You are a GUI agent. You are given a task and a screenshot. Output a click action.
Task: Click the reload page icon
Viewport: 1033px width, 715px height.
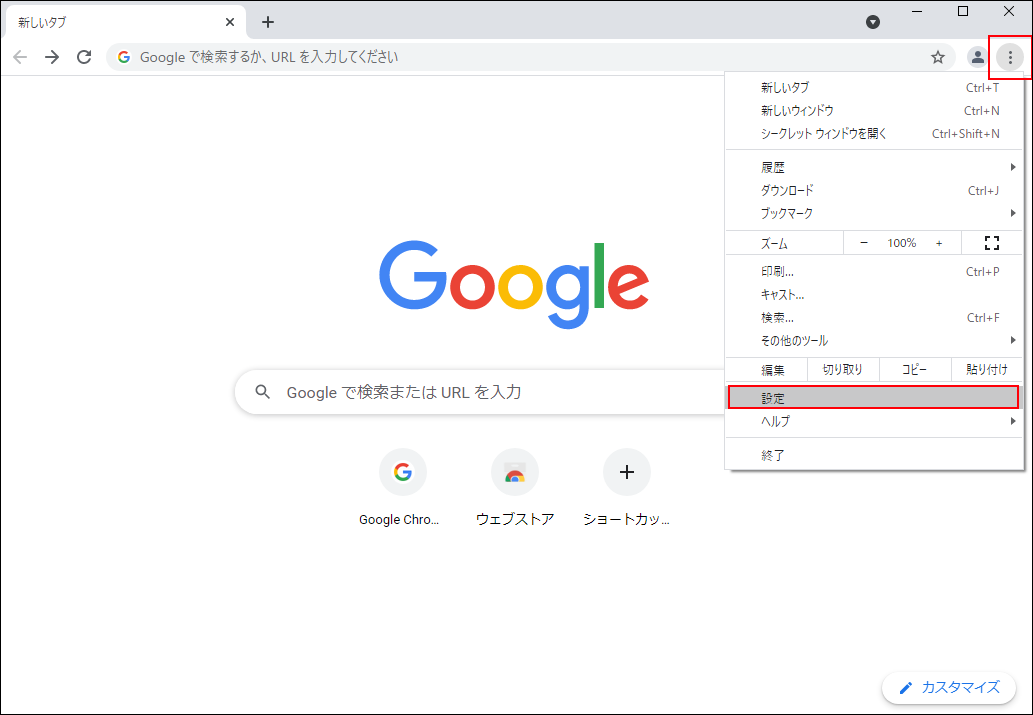point(84,57)
